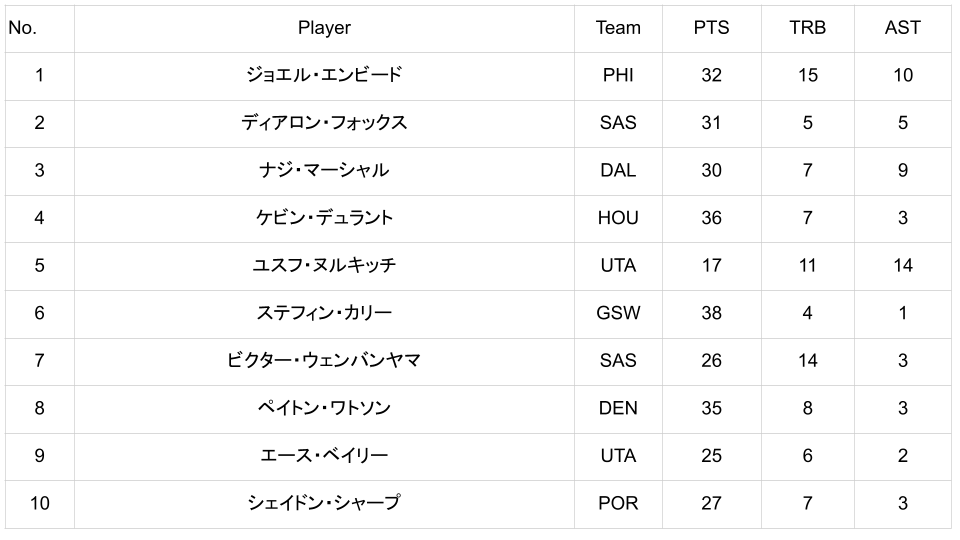Click the 14 assists cell

902,265
